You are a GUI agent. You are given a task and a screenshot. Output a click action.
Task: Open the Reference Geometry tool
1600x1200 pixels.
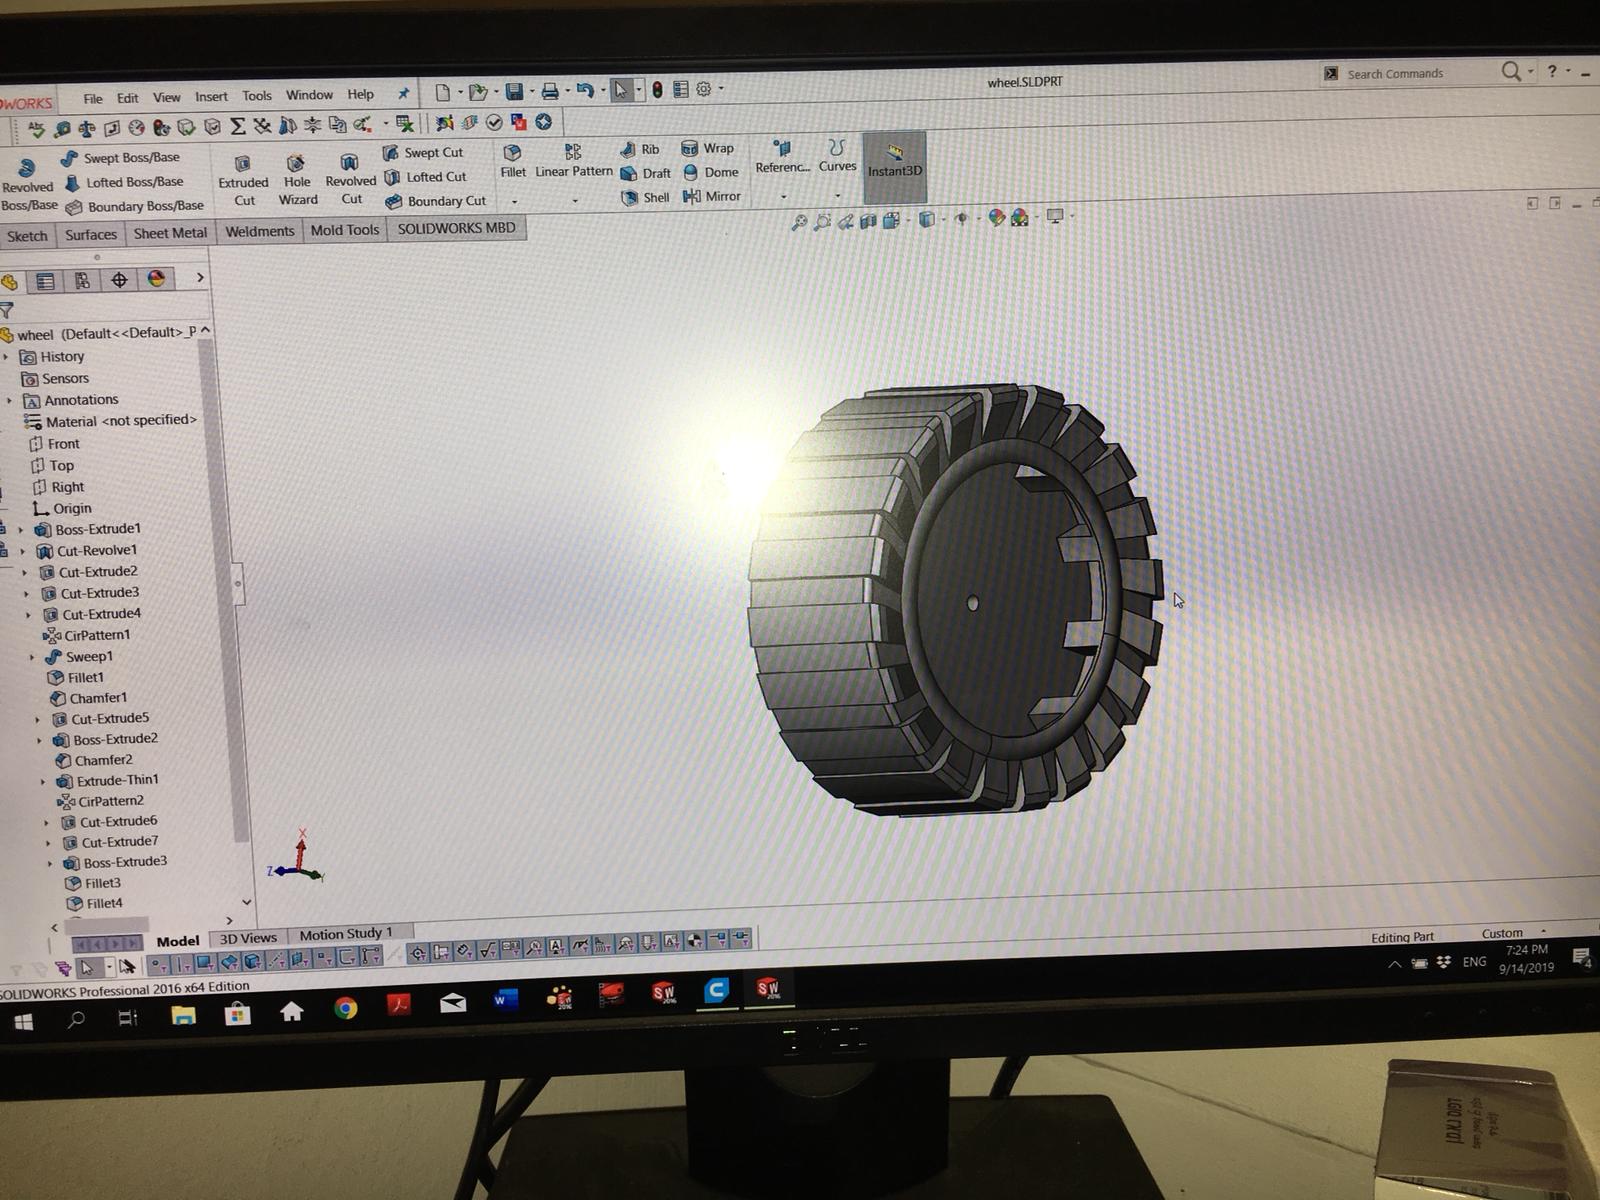tap(782, 150)
